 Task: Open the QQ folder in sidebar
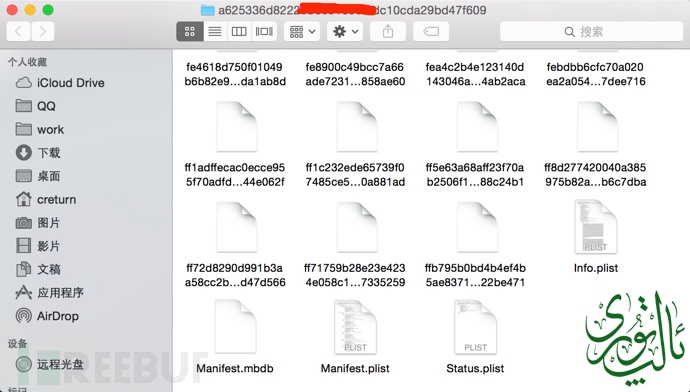pyautogui.click(x=35, y=106)
